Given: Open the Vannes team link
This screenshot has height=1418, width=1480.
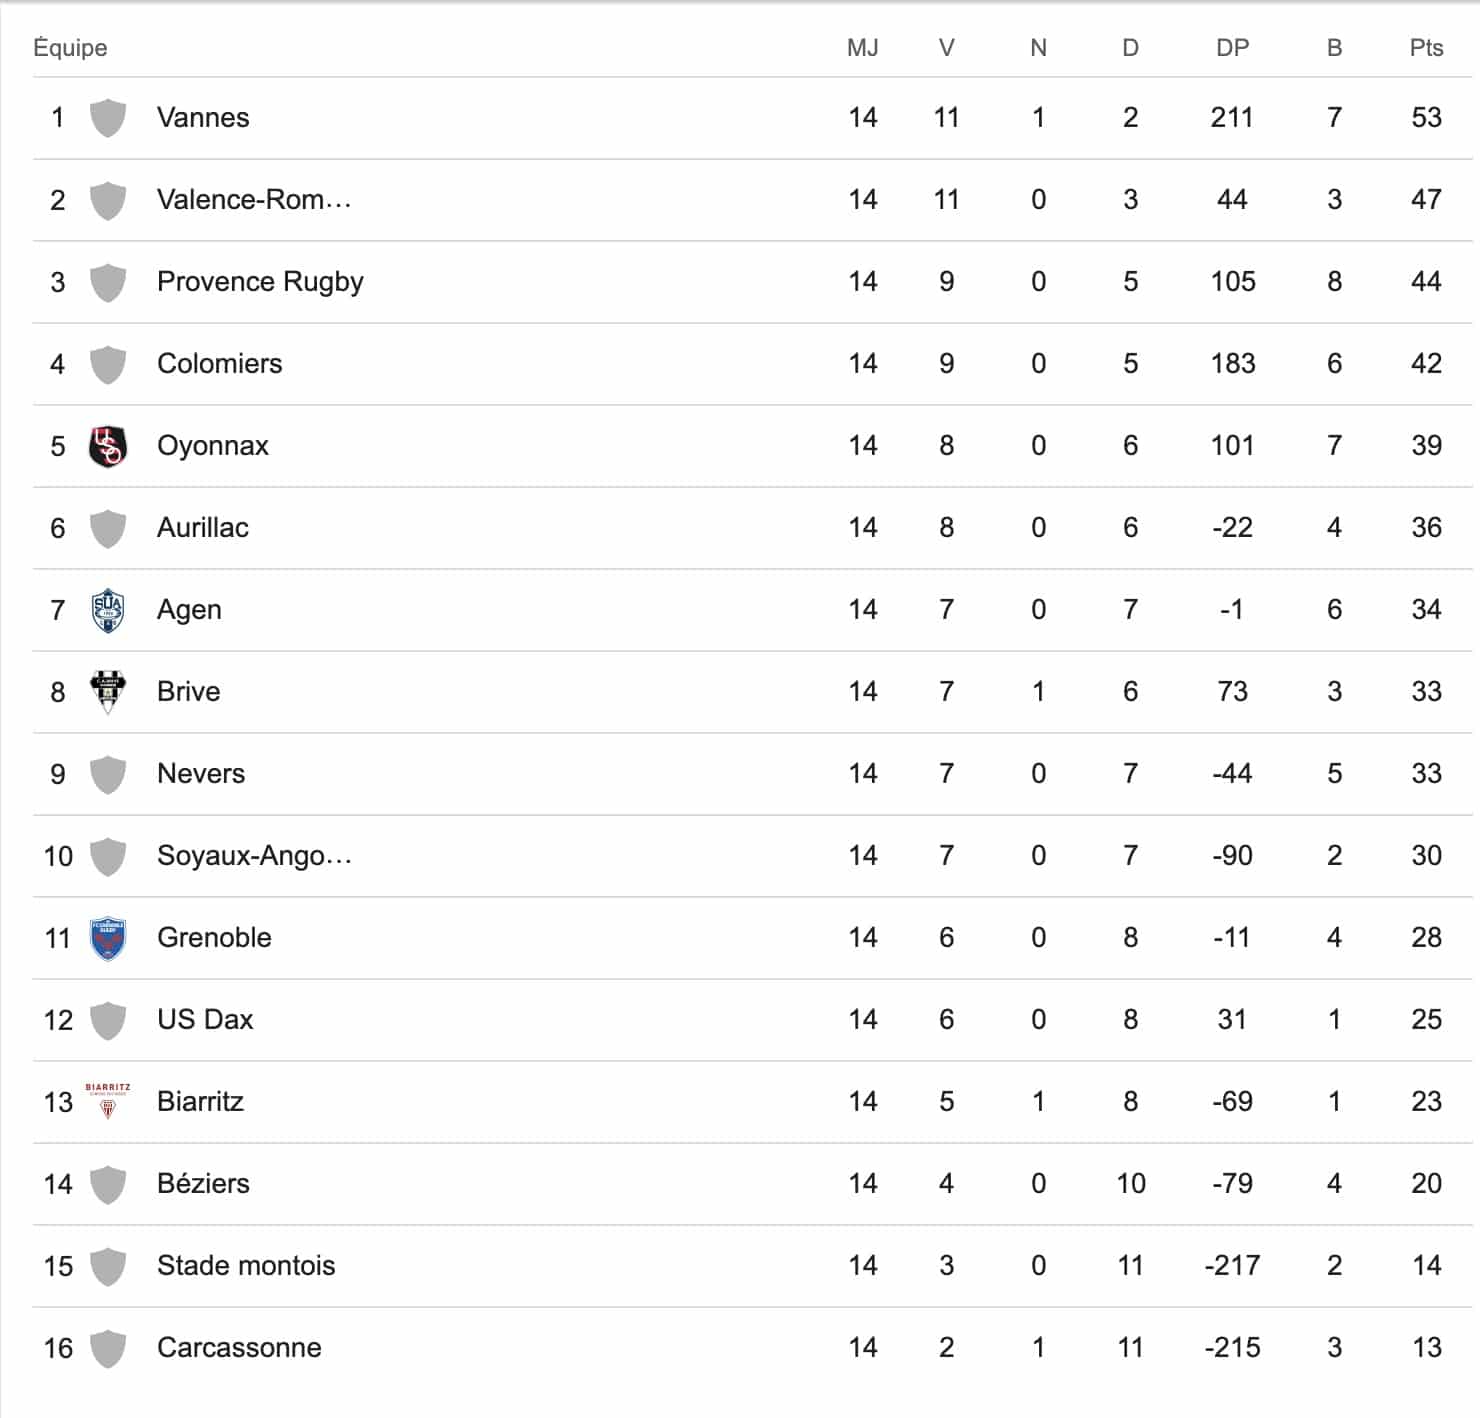Looking at the screenshot, I should click(x=203, y=118).
